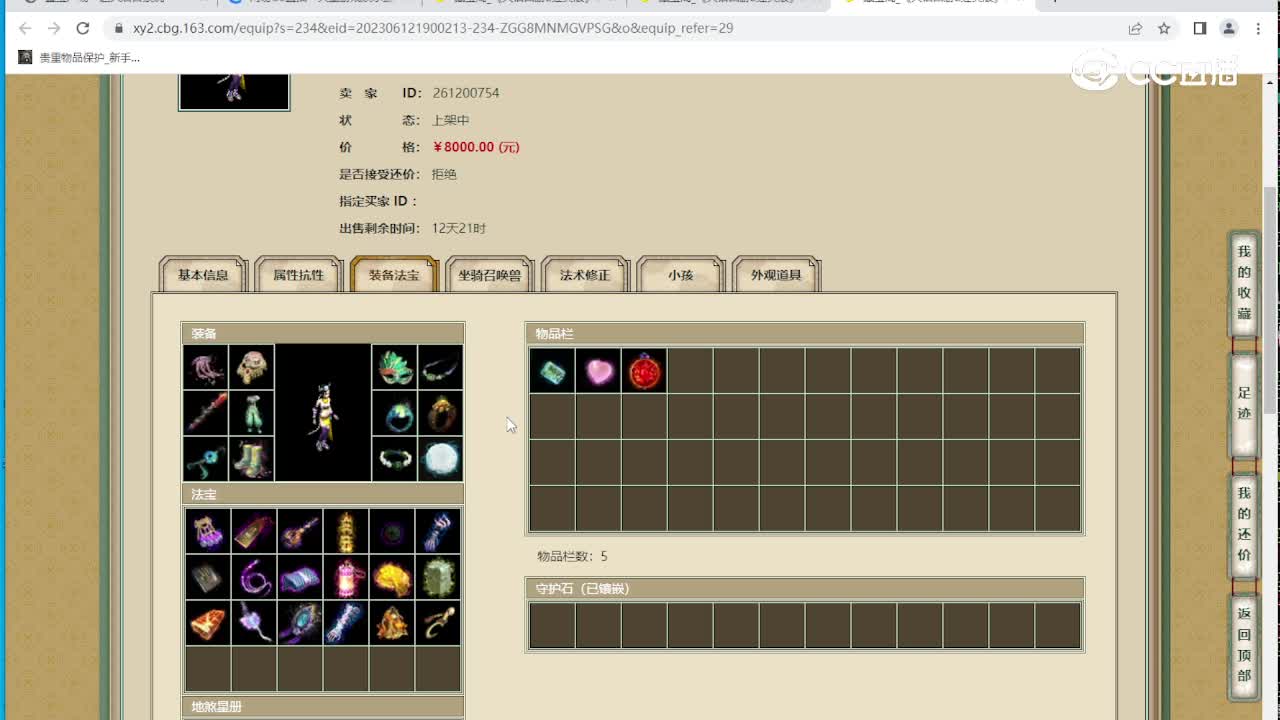
Task: Click the glowing blue ring icon
Action: [394, 413]
